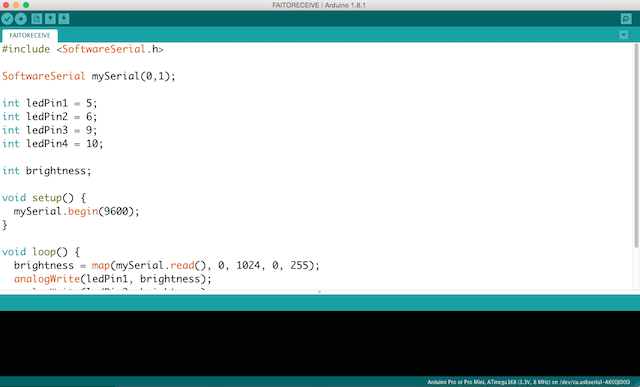Click the 'void loop() {' line
The height and width of the screenshot is (387, 640).
click(x=41, y=252)
